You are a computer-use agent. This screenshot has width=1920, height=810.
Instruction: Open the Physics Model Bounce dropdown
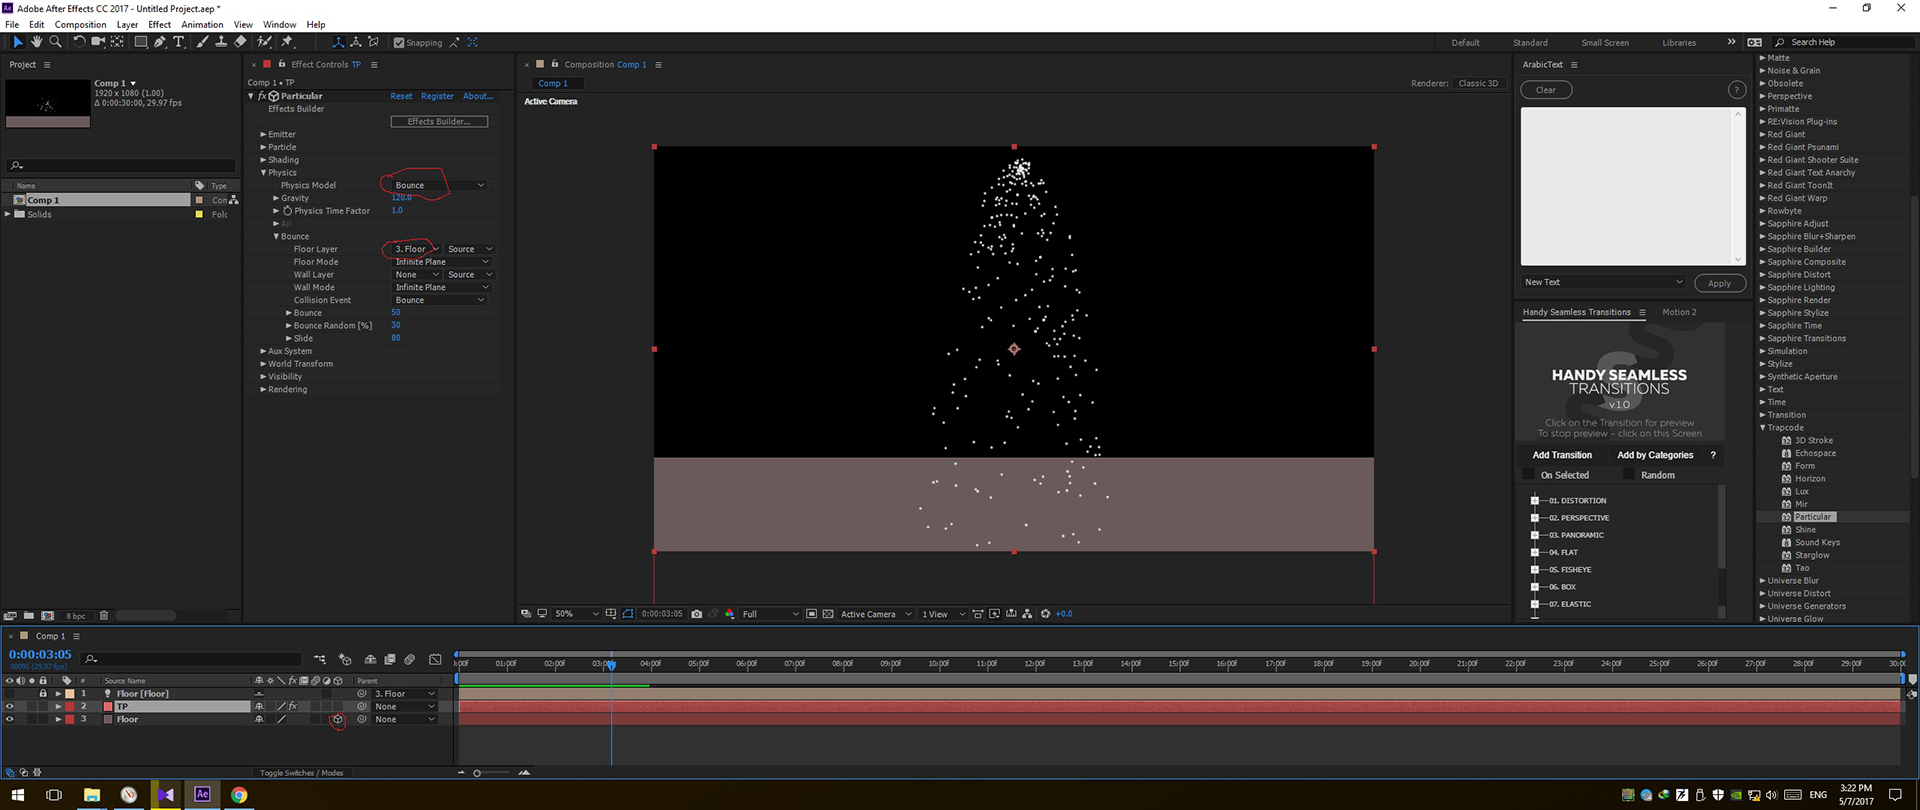[438, 185]
